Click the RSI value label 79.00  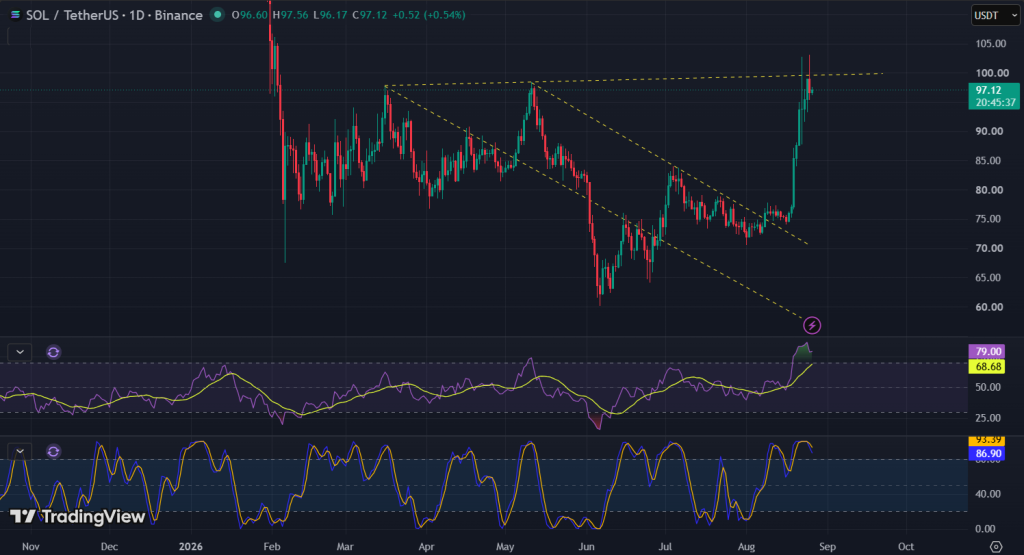(x=988, y=351)
